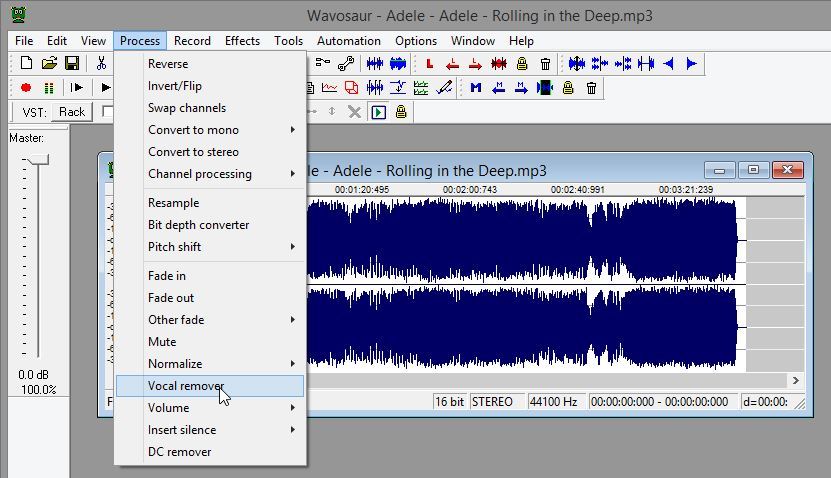The image size is (831, 478).
Task: Click the green spectrum analysis icon
Action: click(x=421, y=87)
